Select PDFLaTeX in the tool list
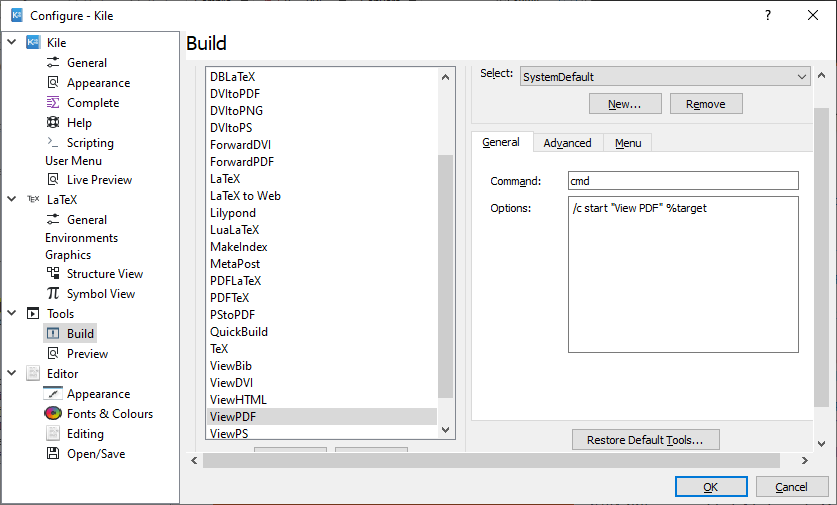Image resolution: width=837 pixels, height=505 pixels. coord(322,280)
